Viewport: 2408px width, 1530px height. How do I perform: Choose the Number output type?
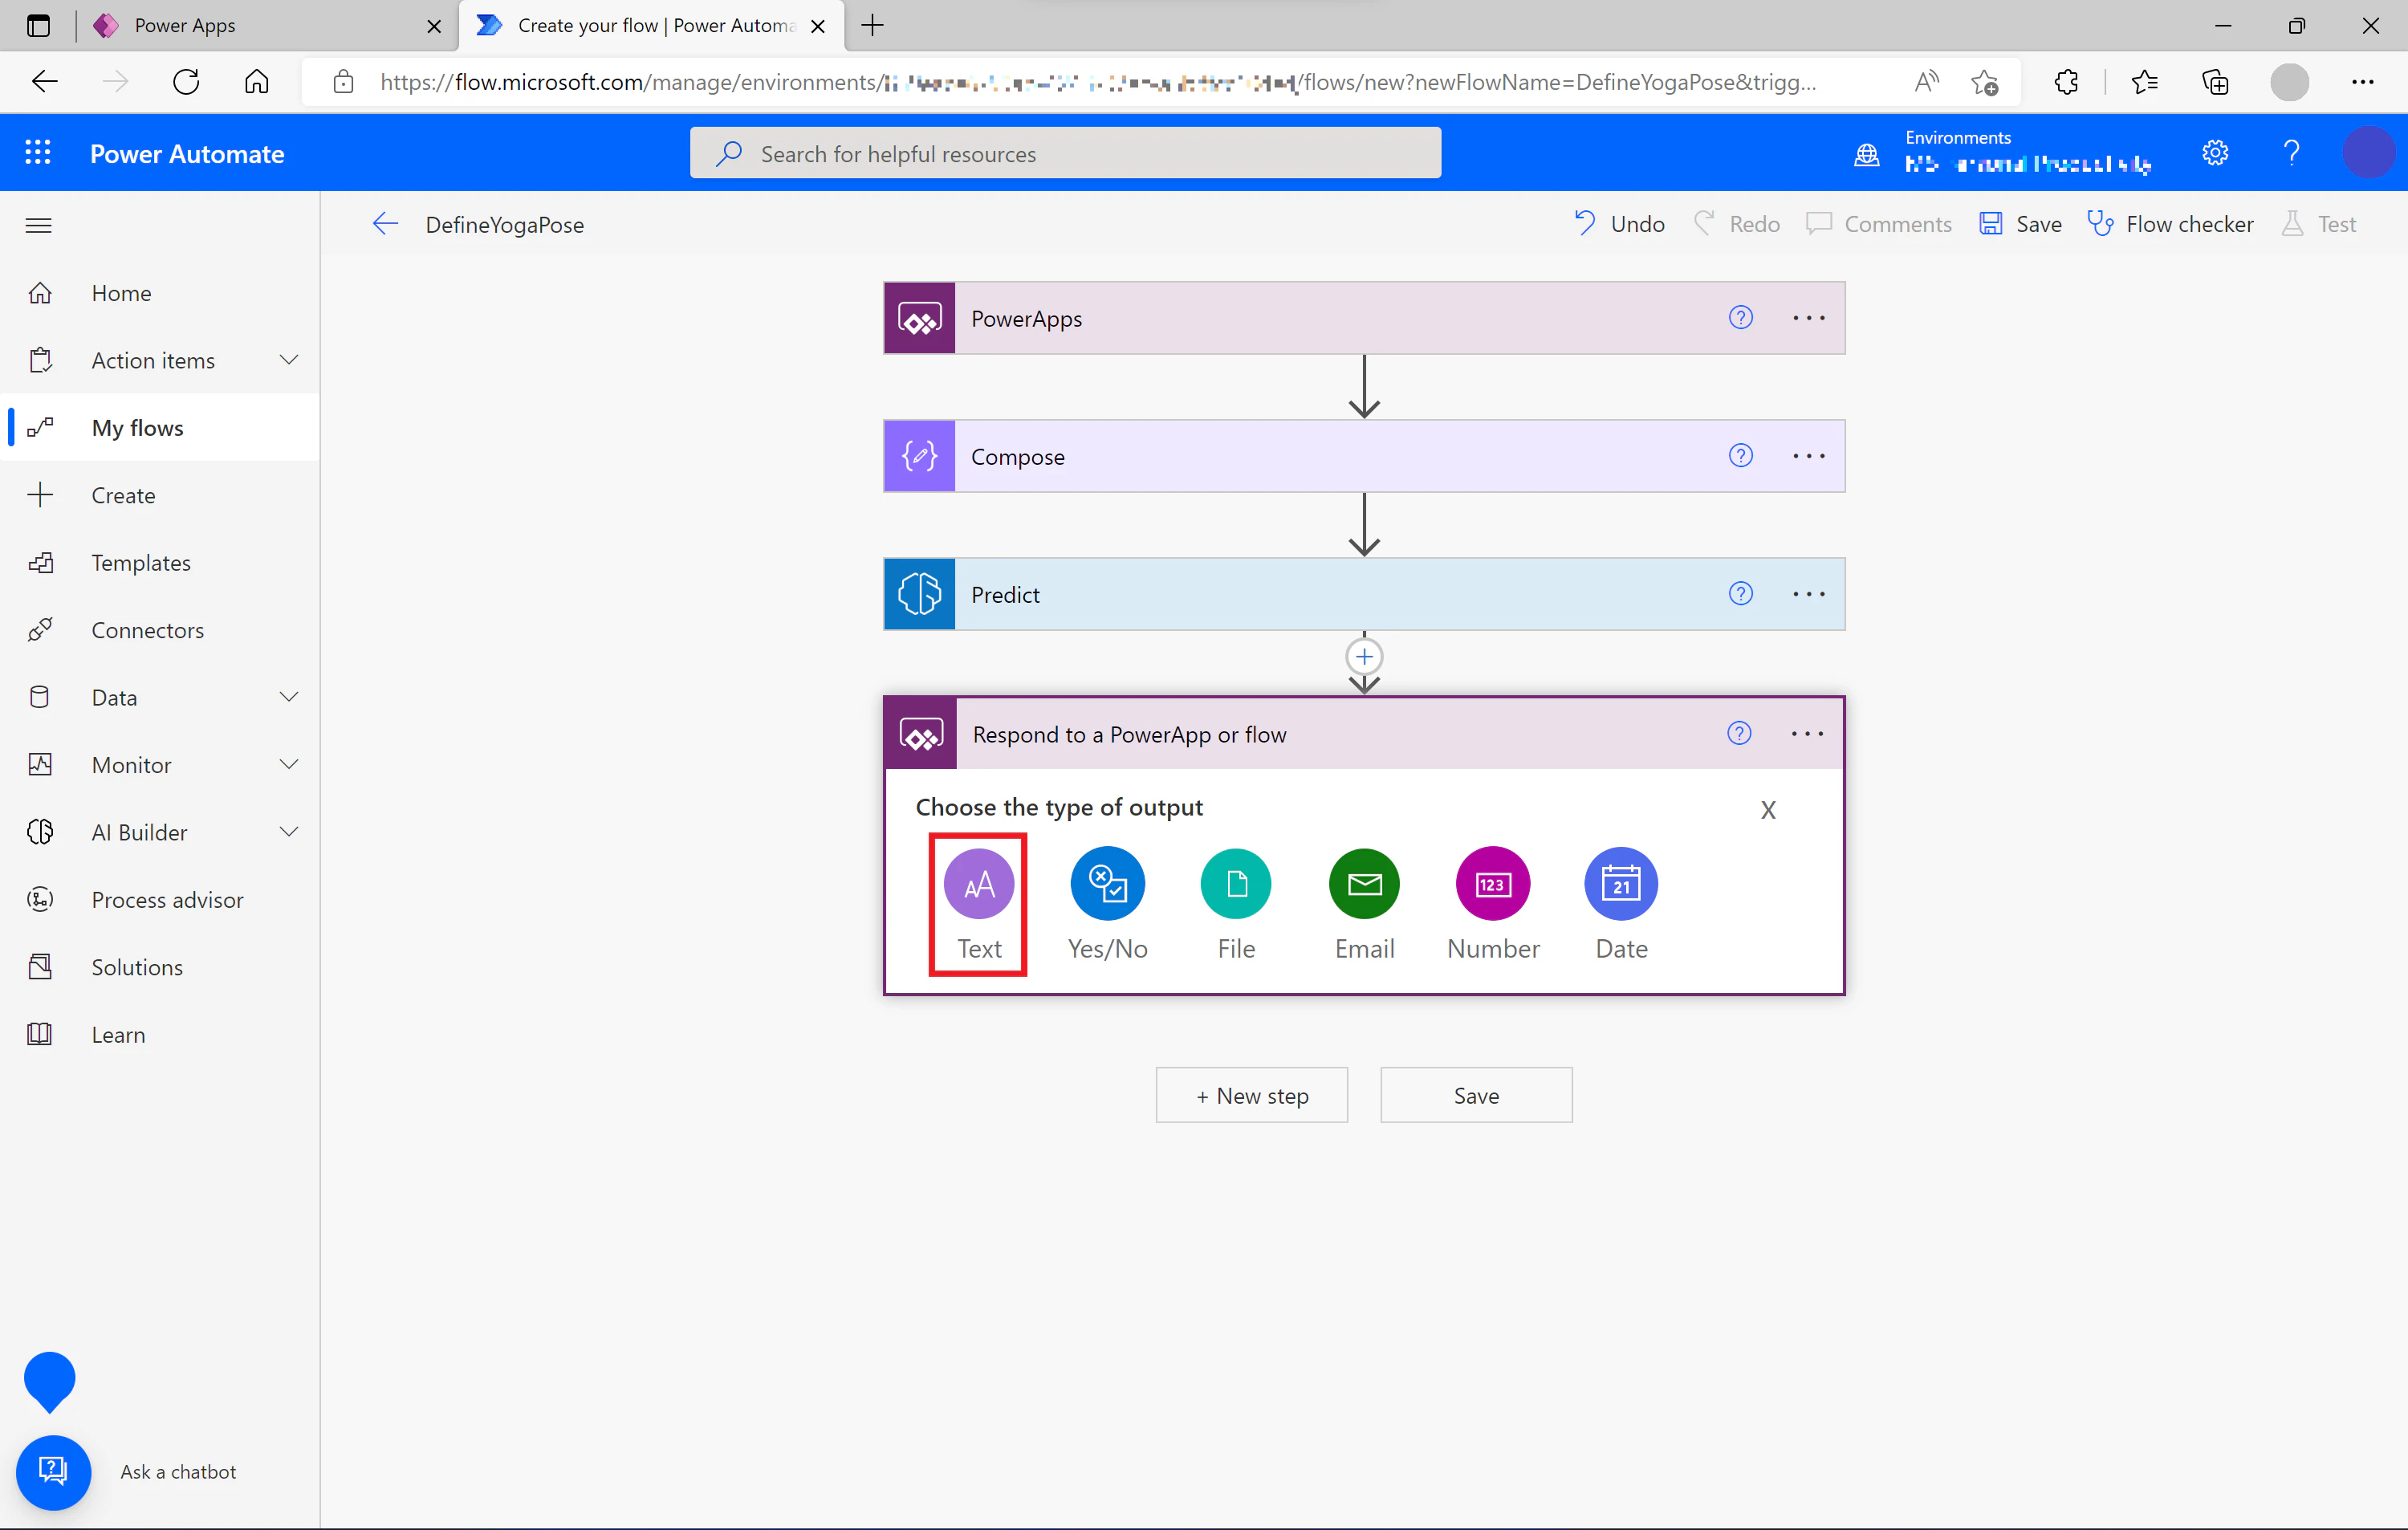tap(1493, 904)
